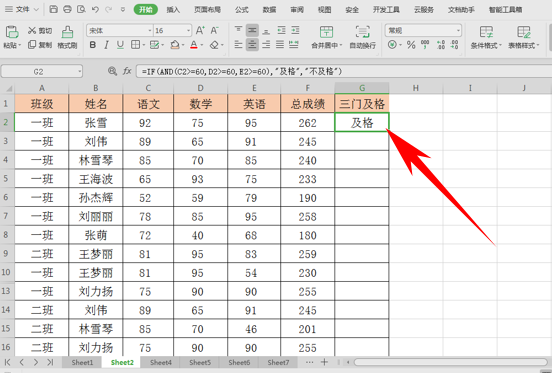Click the horizontal scrollbar
Image resolution: width=553 pixels, height=373 pixels.
[x=450, y=362]
